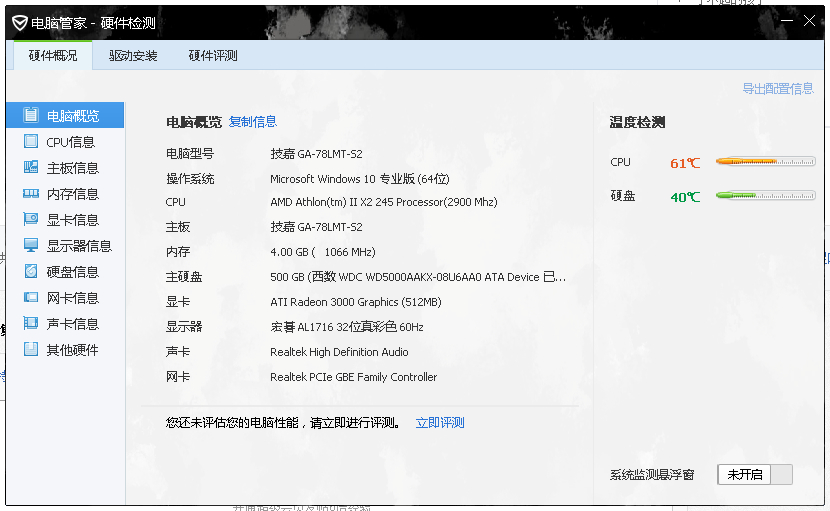Click the 温度检测 heading
This screenshot has height=511, width=830.
pyautogui.click(x=637, y=122)
